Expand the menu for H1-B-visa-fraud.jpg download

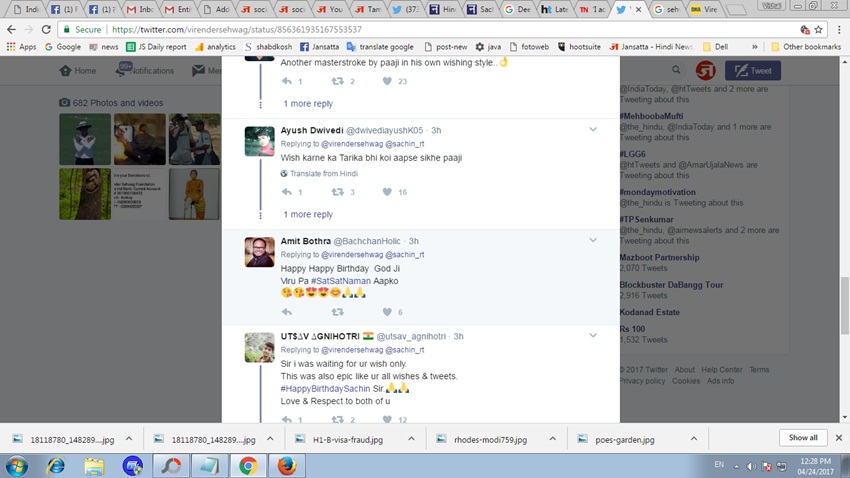coord(411,439)
